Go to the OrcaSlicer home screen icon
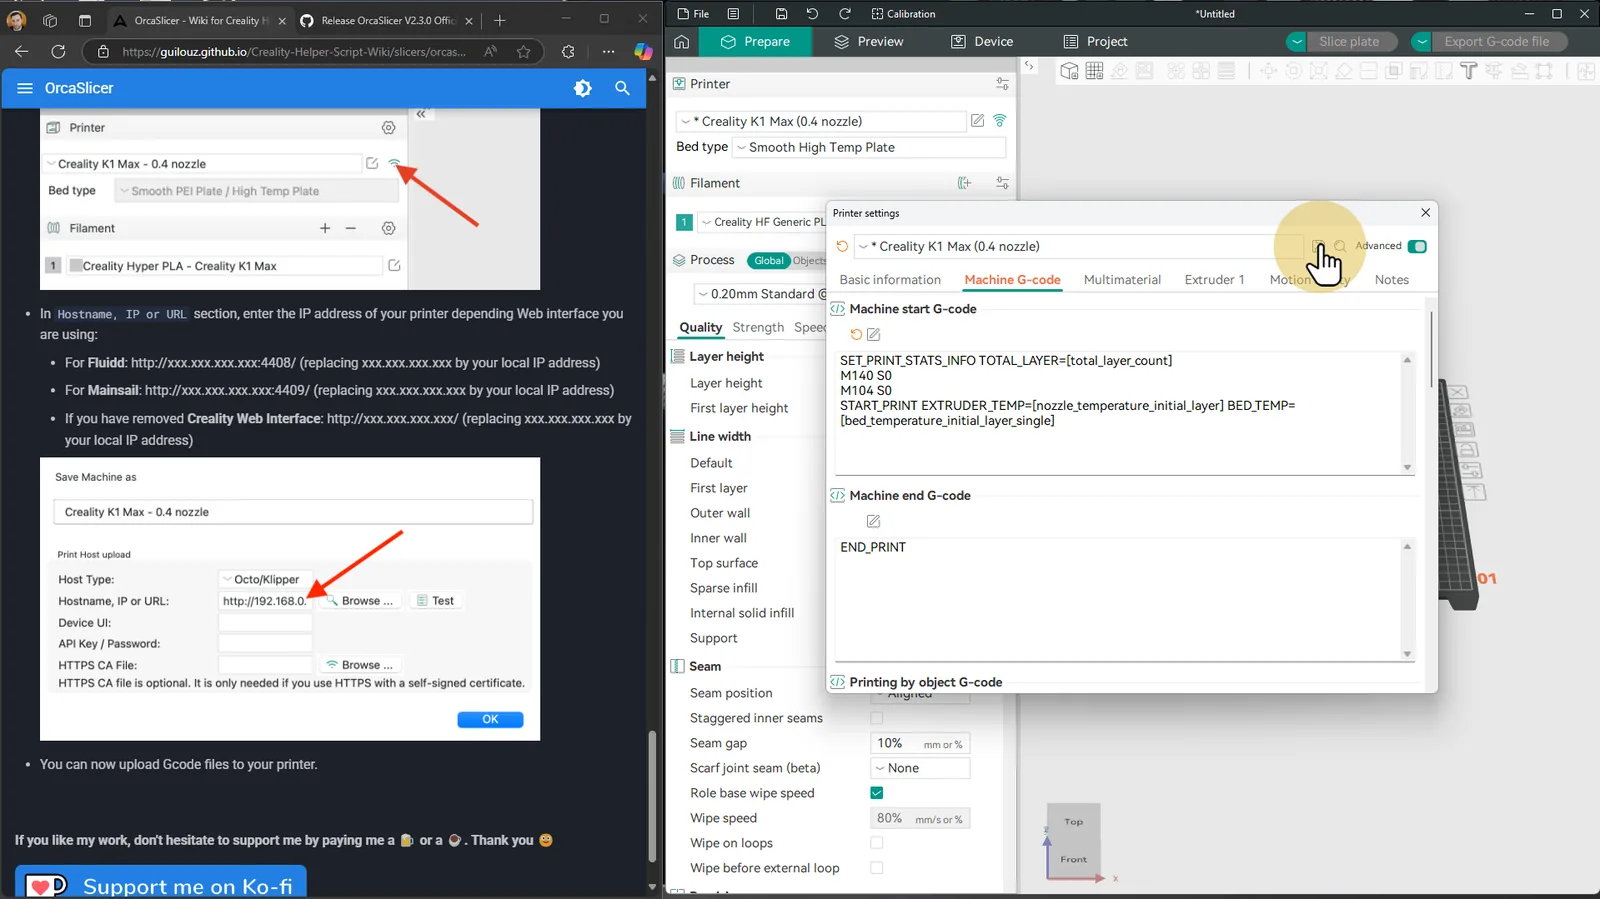Screen dimensions: 1600x899 click(x=682, y=42)
